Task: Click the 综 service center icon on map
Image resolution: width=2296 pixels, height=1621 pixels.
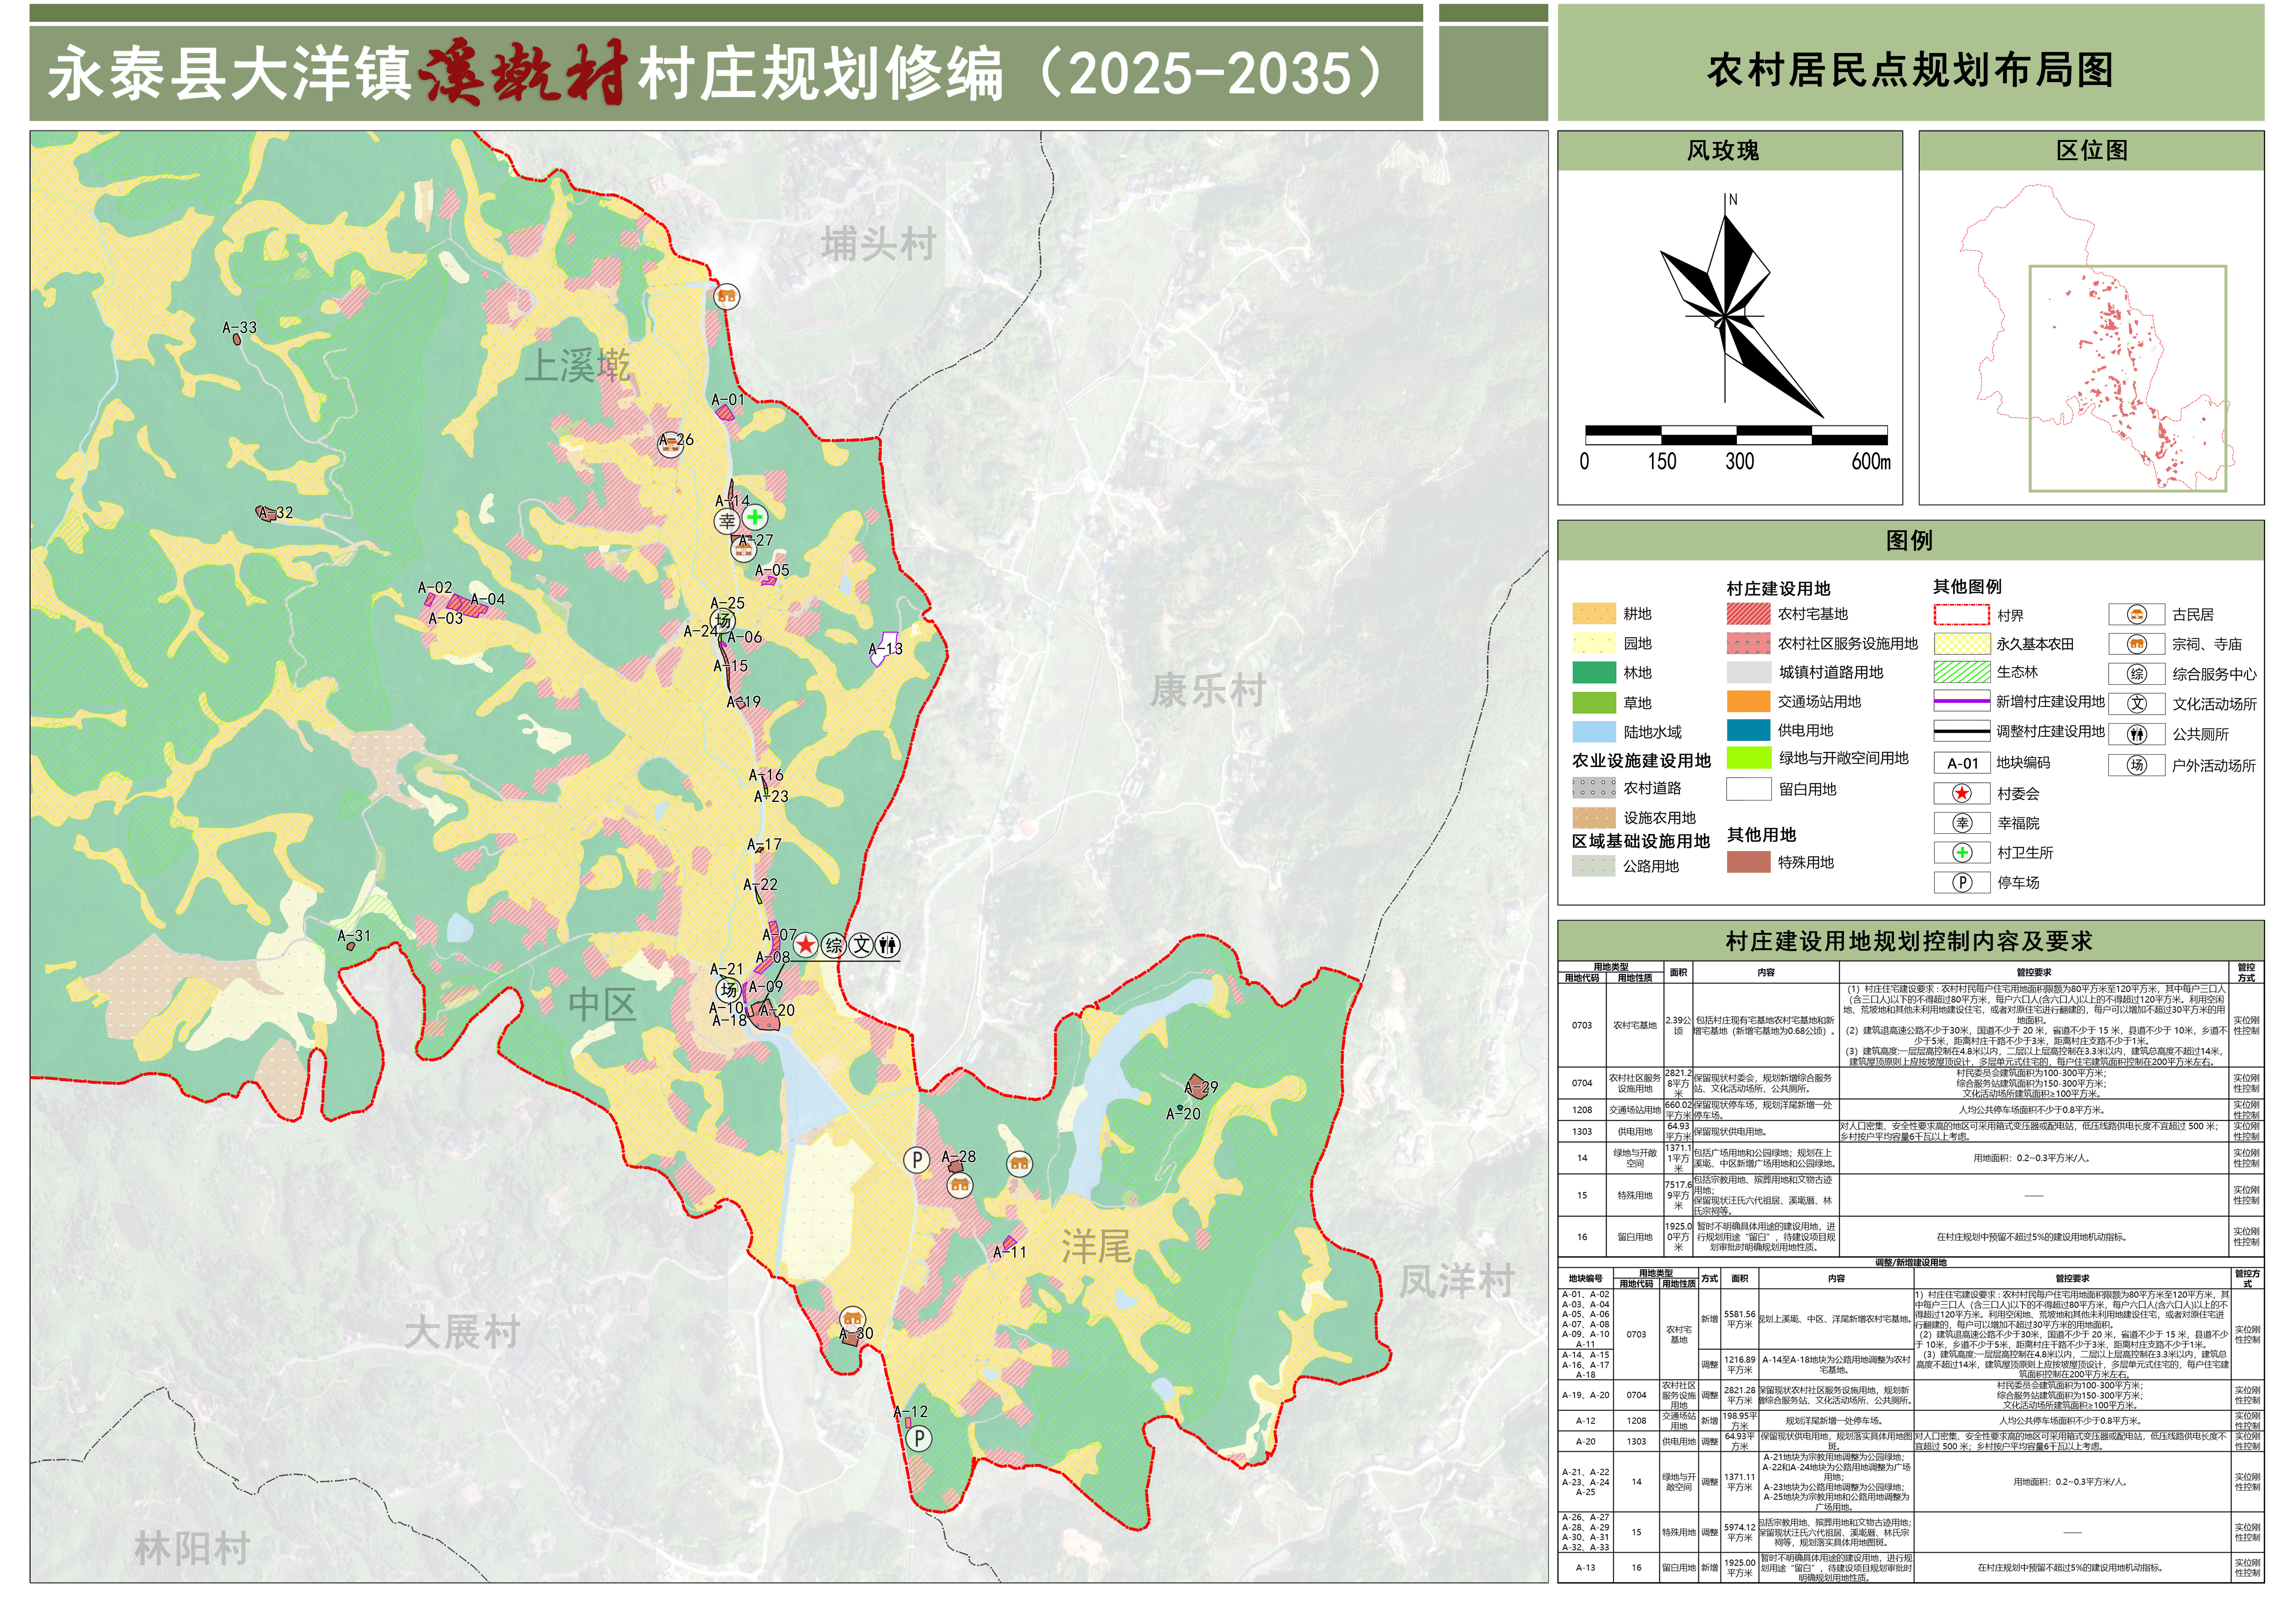Action: pos(834,945)
